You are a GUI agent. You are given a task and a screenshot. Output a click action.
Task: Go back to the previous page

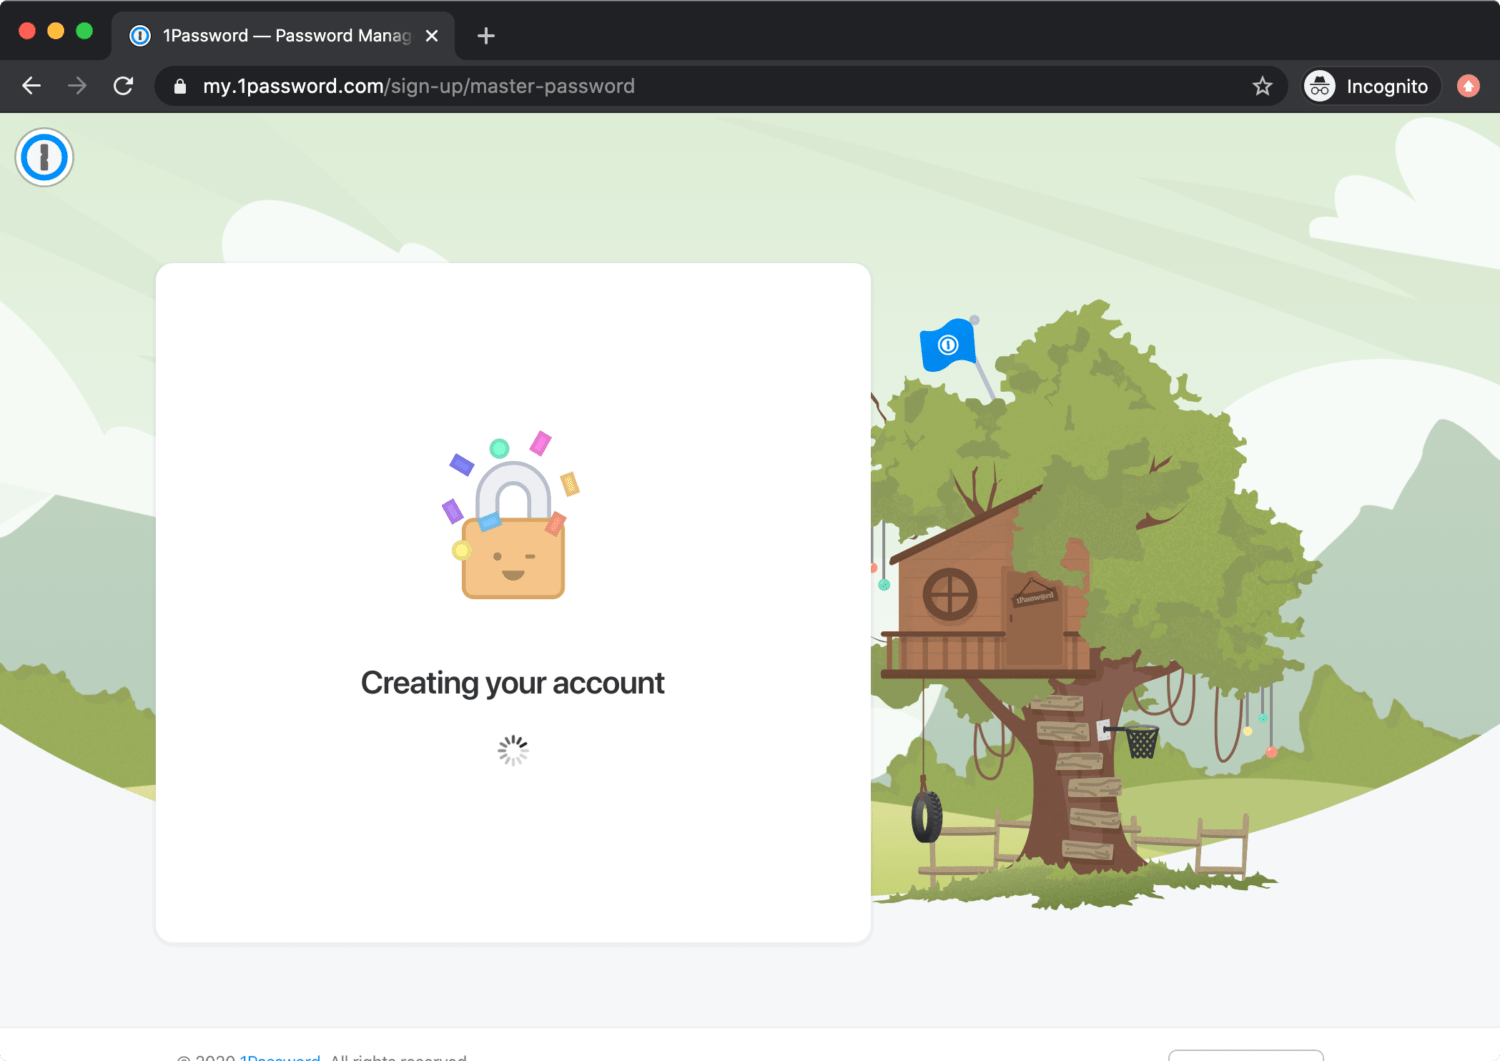(31, 86)
